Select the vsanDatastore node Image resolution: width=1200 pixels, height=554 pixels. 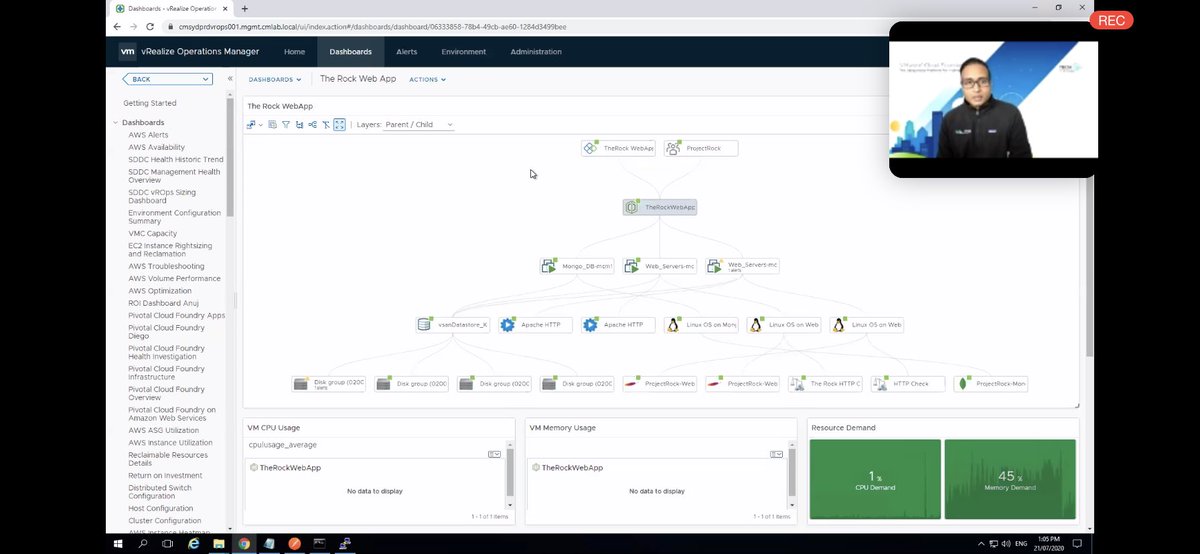[x=453, y=325]
